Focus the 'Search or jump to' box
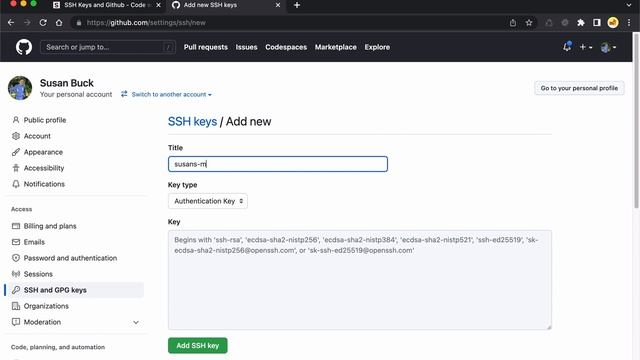The image size is (640, 360). click(108, 47)
